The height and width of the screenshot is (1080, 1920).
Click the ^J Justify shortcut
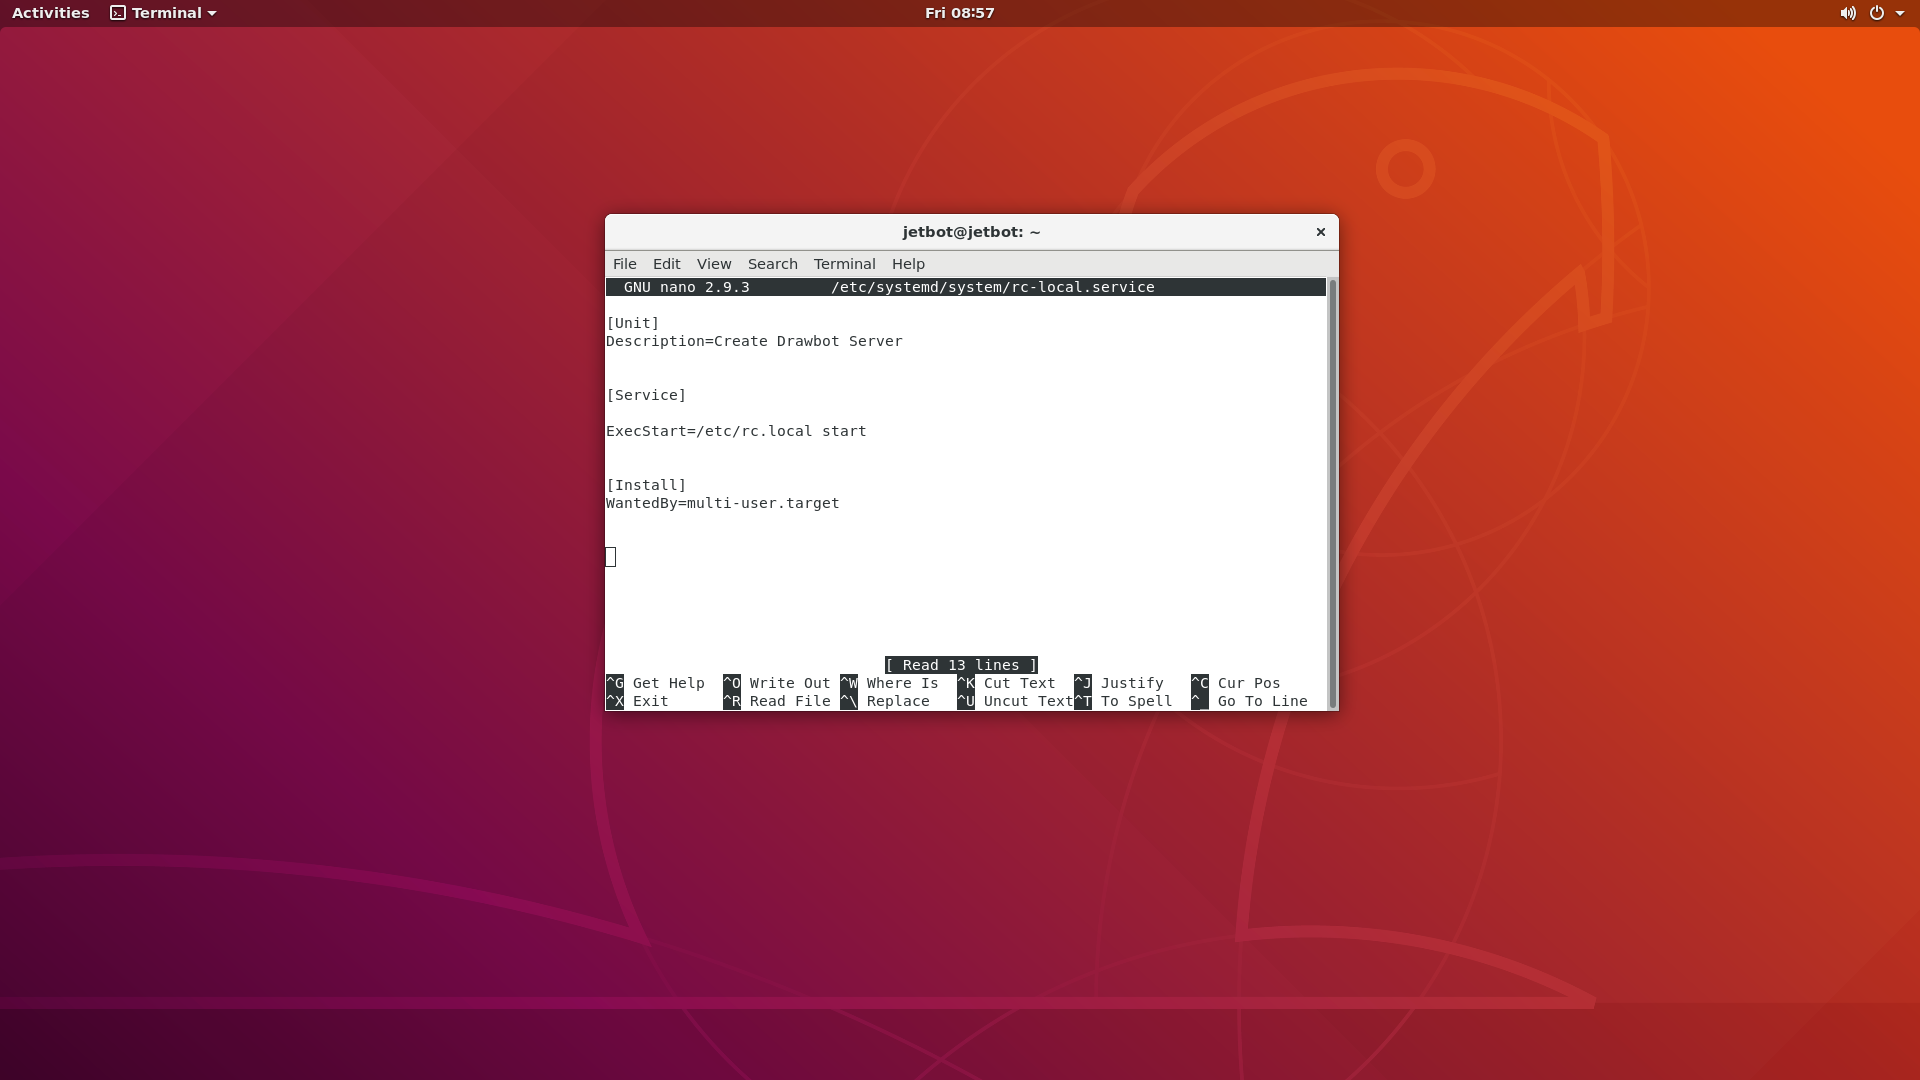pyautogui.click(x=1119, y=683)
